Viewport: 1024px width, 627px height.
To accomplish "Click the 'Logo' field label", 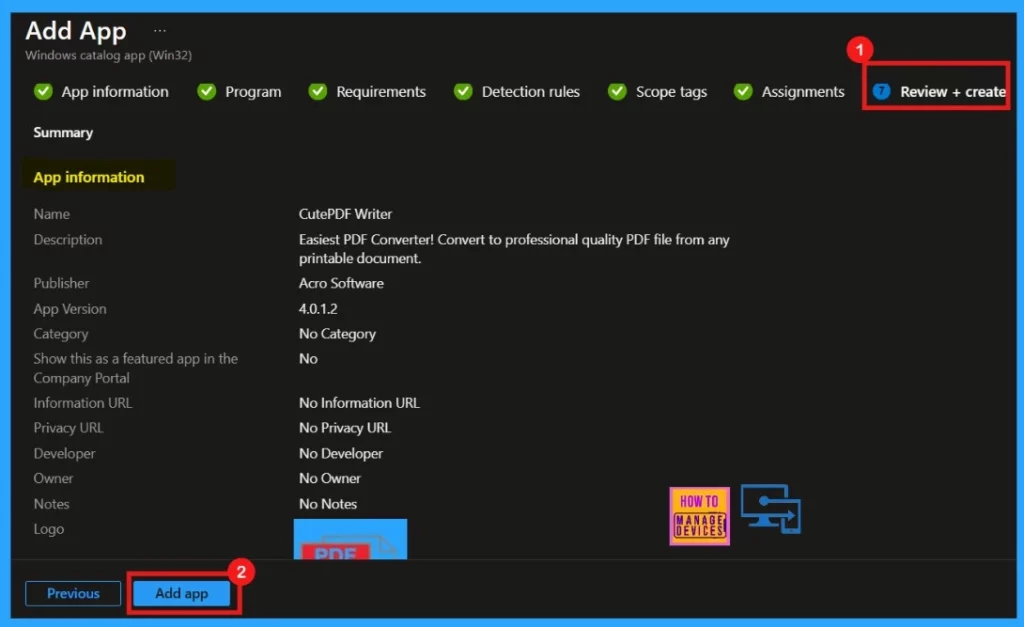I will (49, 529).
